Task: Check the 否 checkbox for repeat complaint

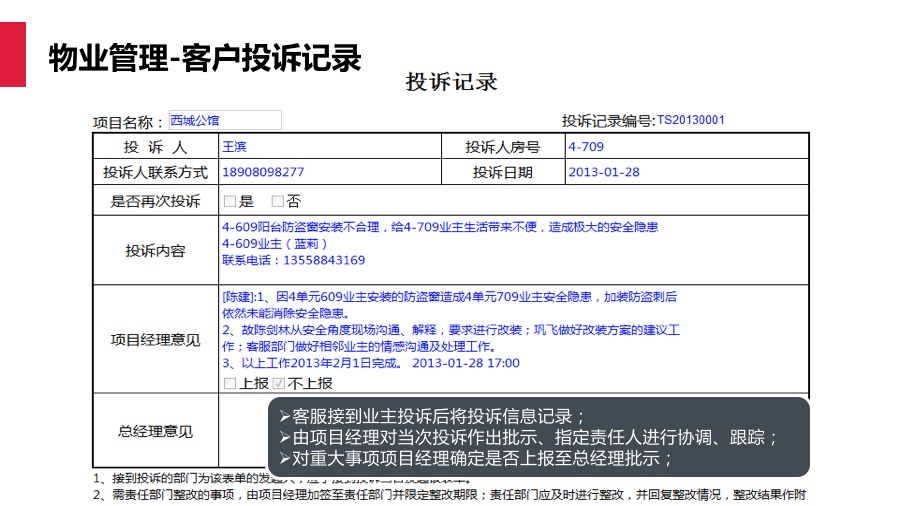Action: click(278, 201)
